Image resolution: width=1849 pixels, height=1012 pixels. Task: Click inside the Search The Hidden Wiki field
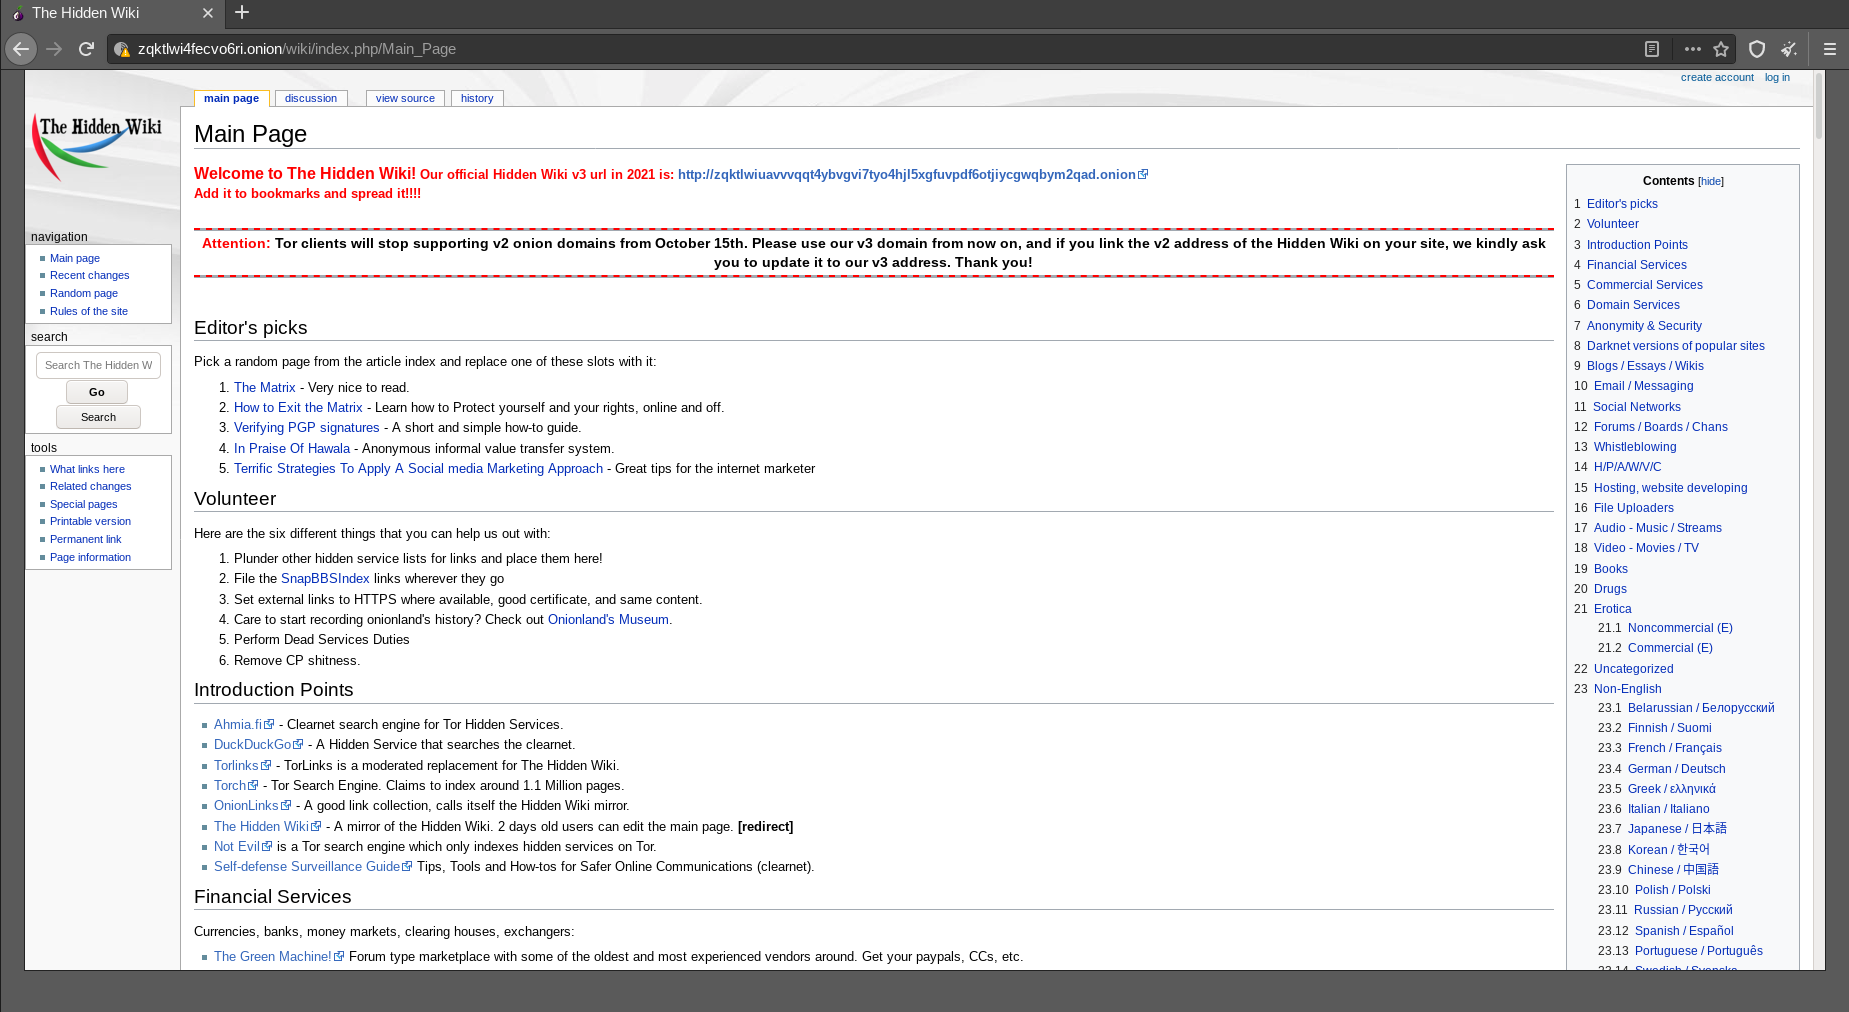[97, 364]
